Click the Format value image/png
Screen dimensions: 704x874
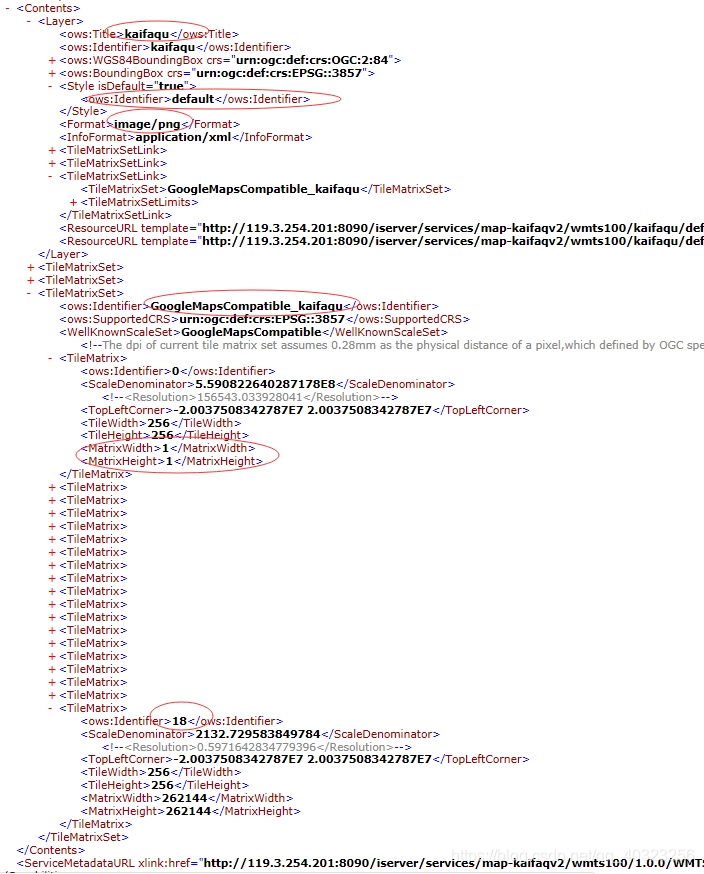pos(147,124)
